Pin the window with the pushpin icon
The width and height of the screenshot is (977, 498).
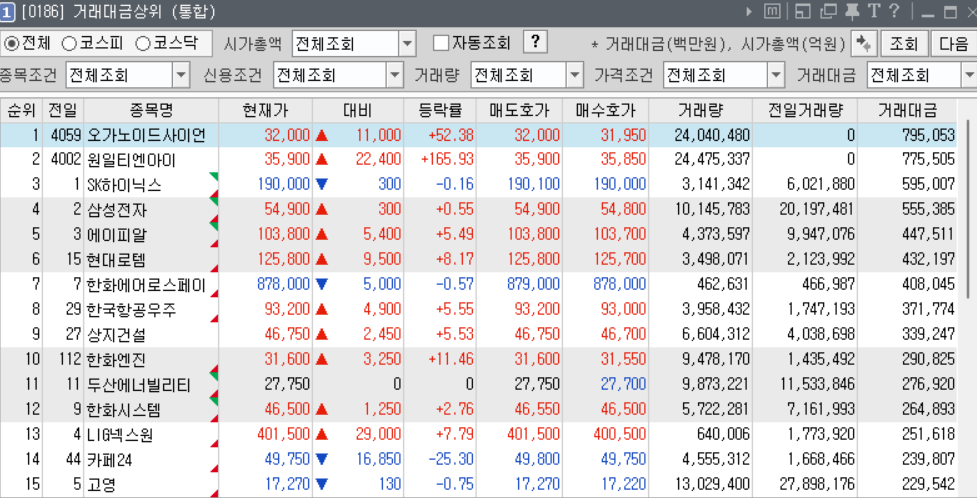point(852,11)
